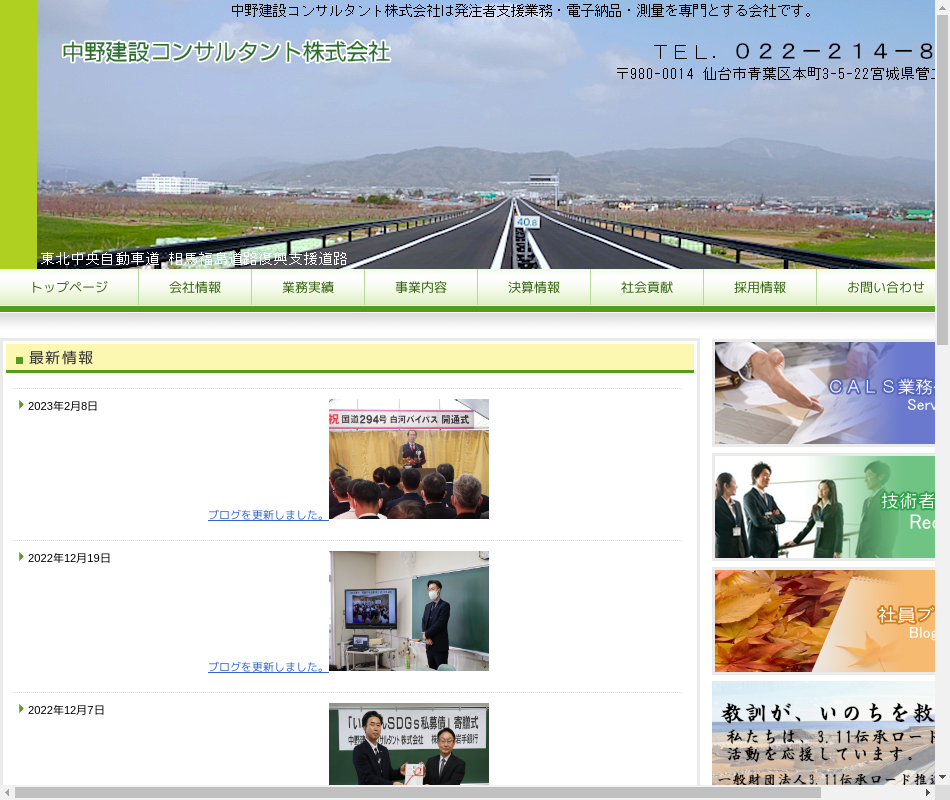Open the 社員ブログ autumn leaves banner

[x=825, y=621]
